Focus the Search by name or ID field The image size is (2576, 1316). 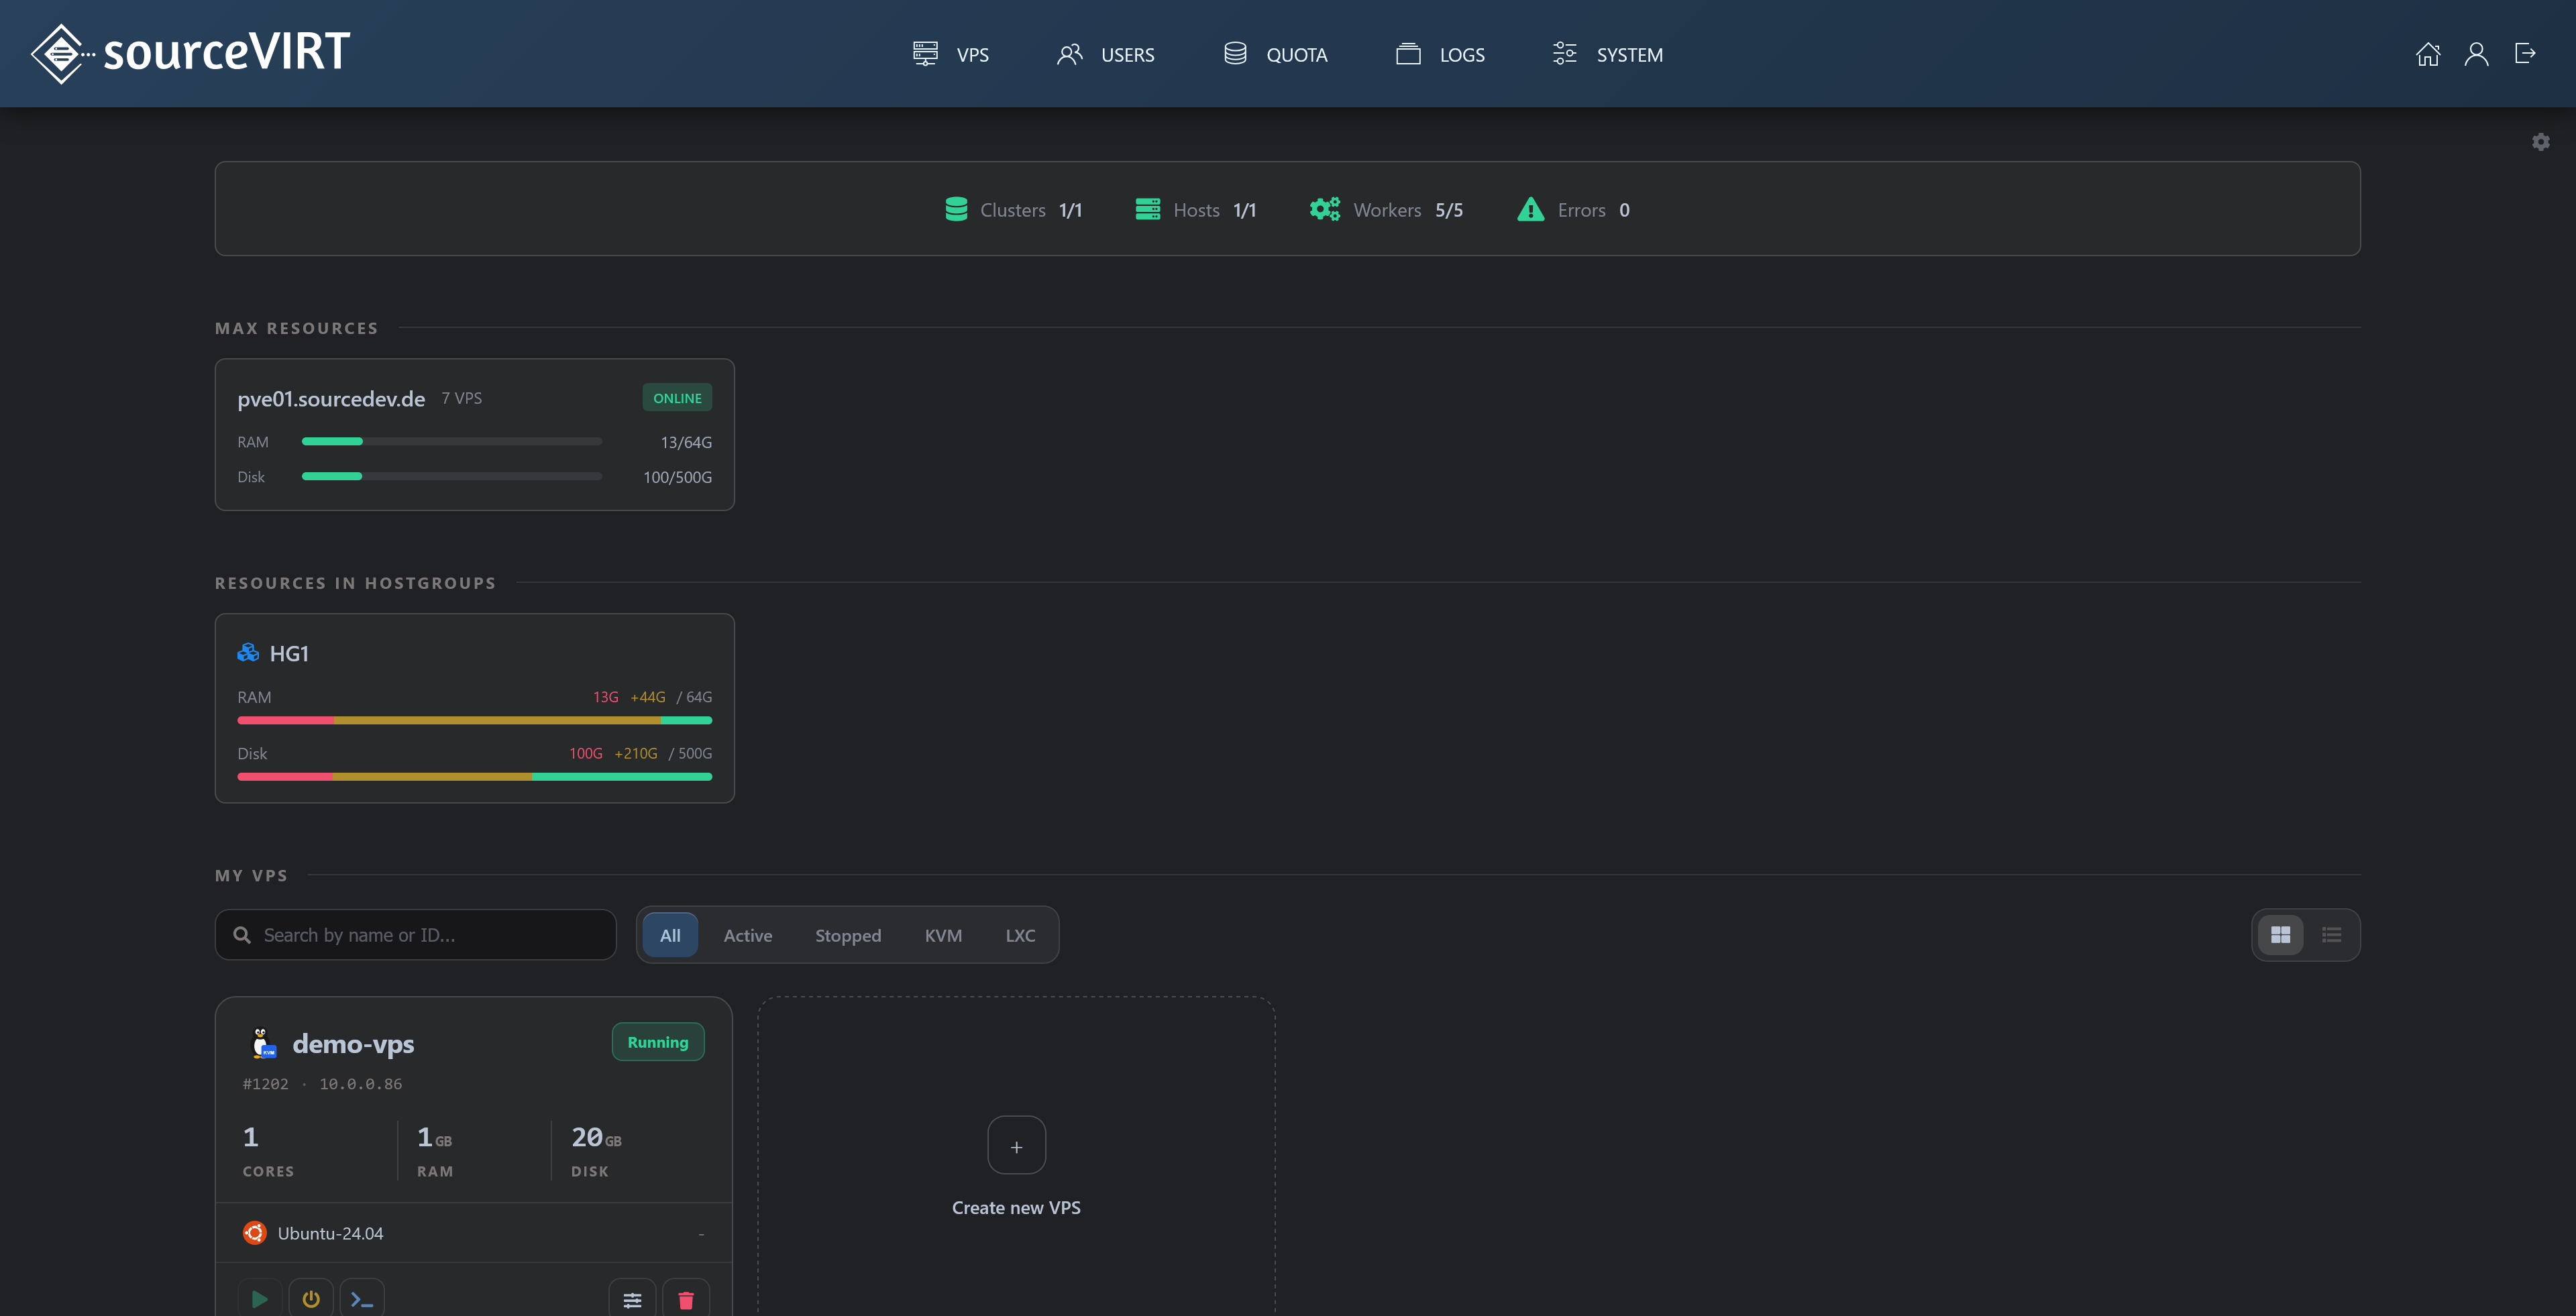tap(415, 935)
